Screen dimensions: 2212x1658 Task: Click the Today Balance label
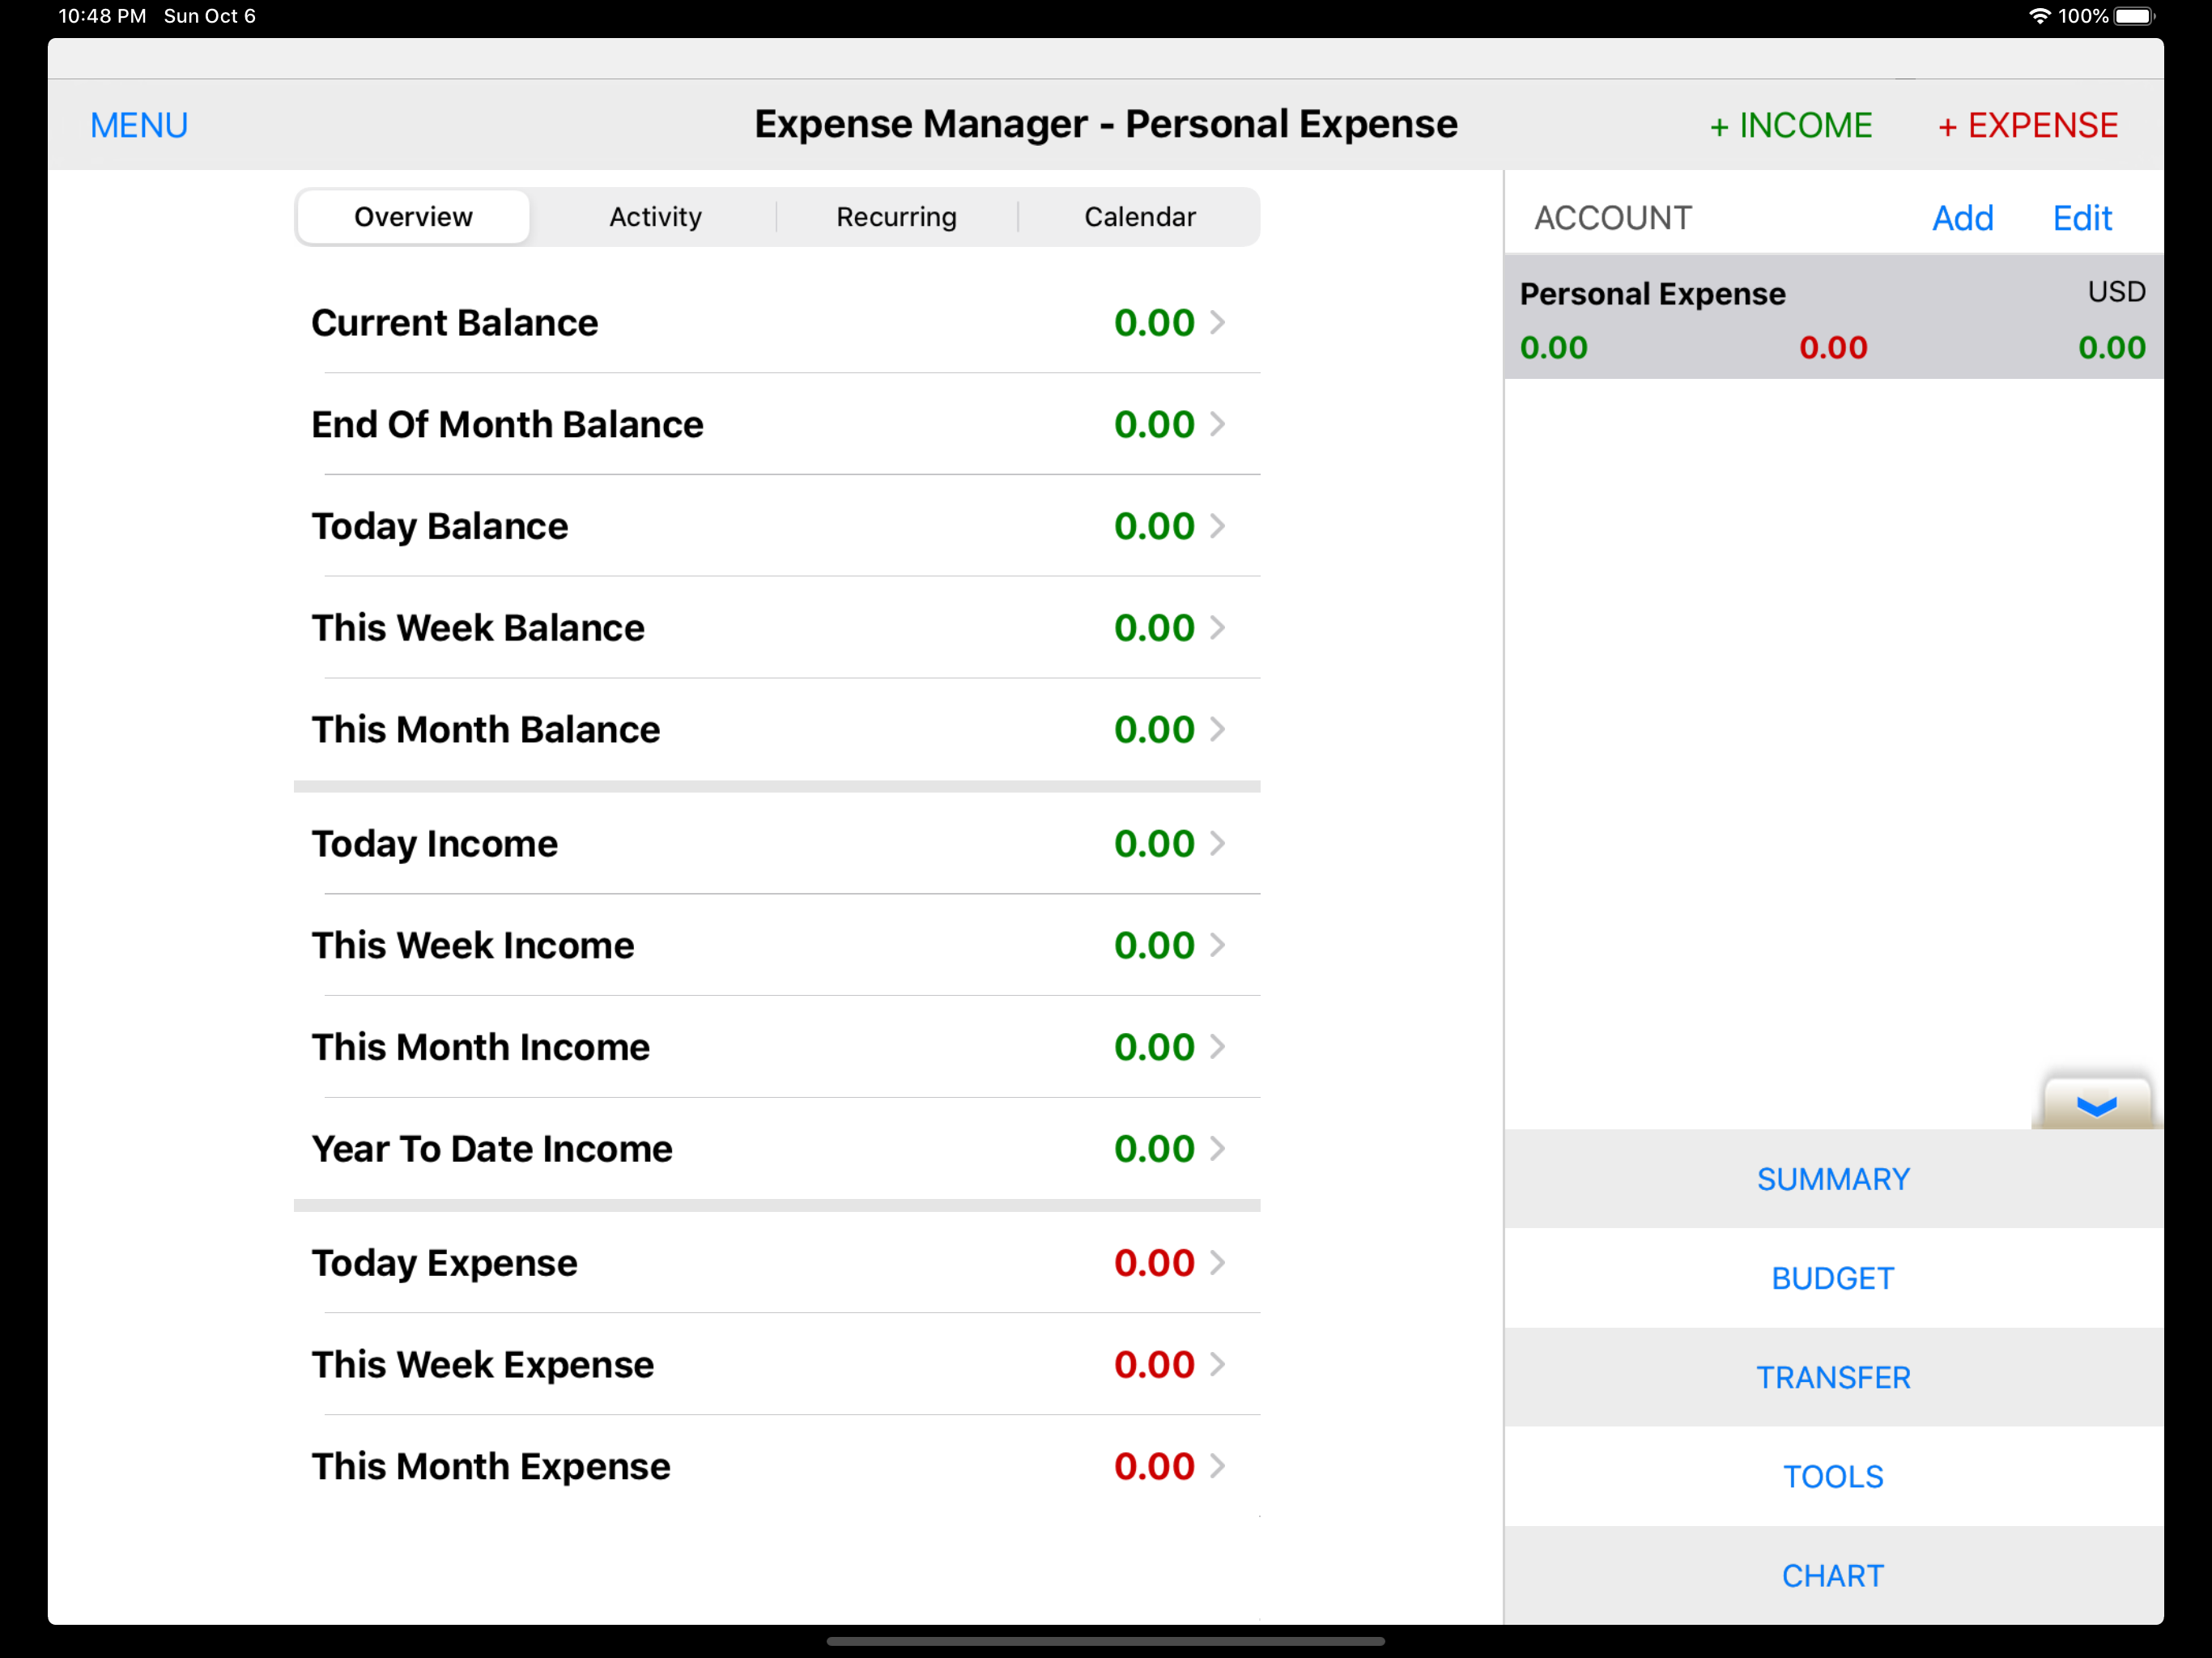click(439, 526)
